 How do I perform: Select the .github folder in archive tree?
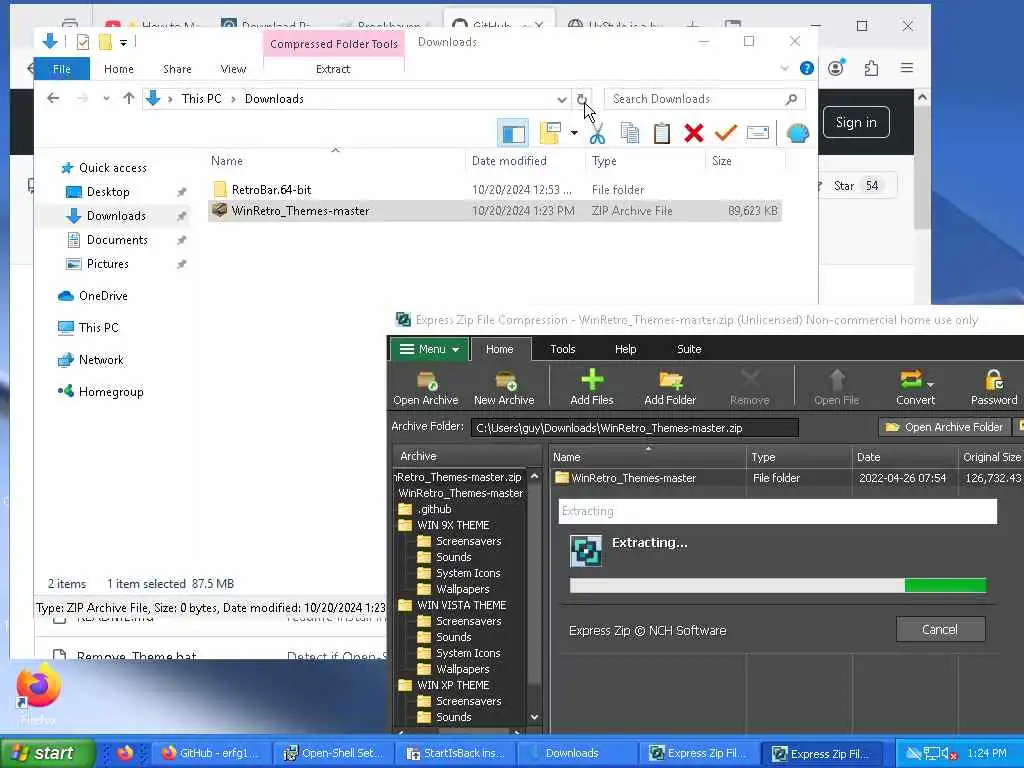[435, 509]
